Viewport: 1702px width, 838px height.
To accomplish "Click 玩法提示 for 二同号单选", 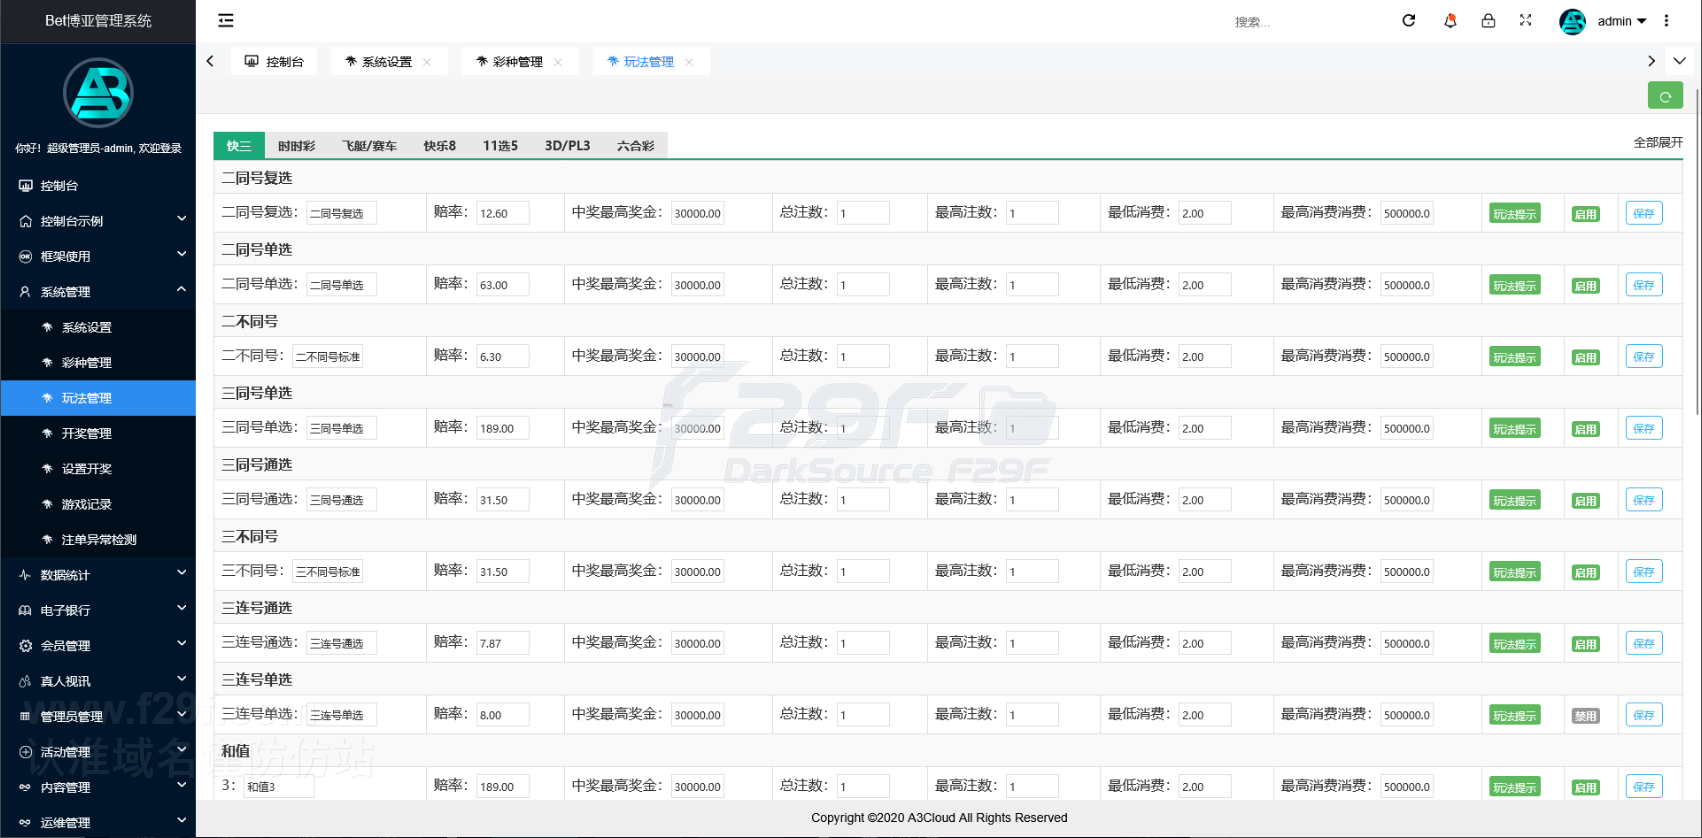I will tap(1514, 286).
